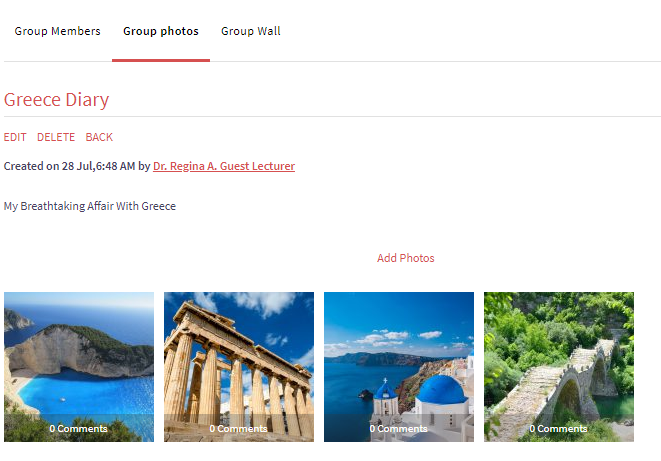Open the Group Members tab

57,31
